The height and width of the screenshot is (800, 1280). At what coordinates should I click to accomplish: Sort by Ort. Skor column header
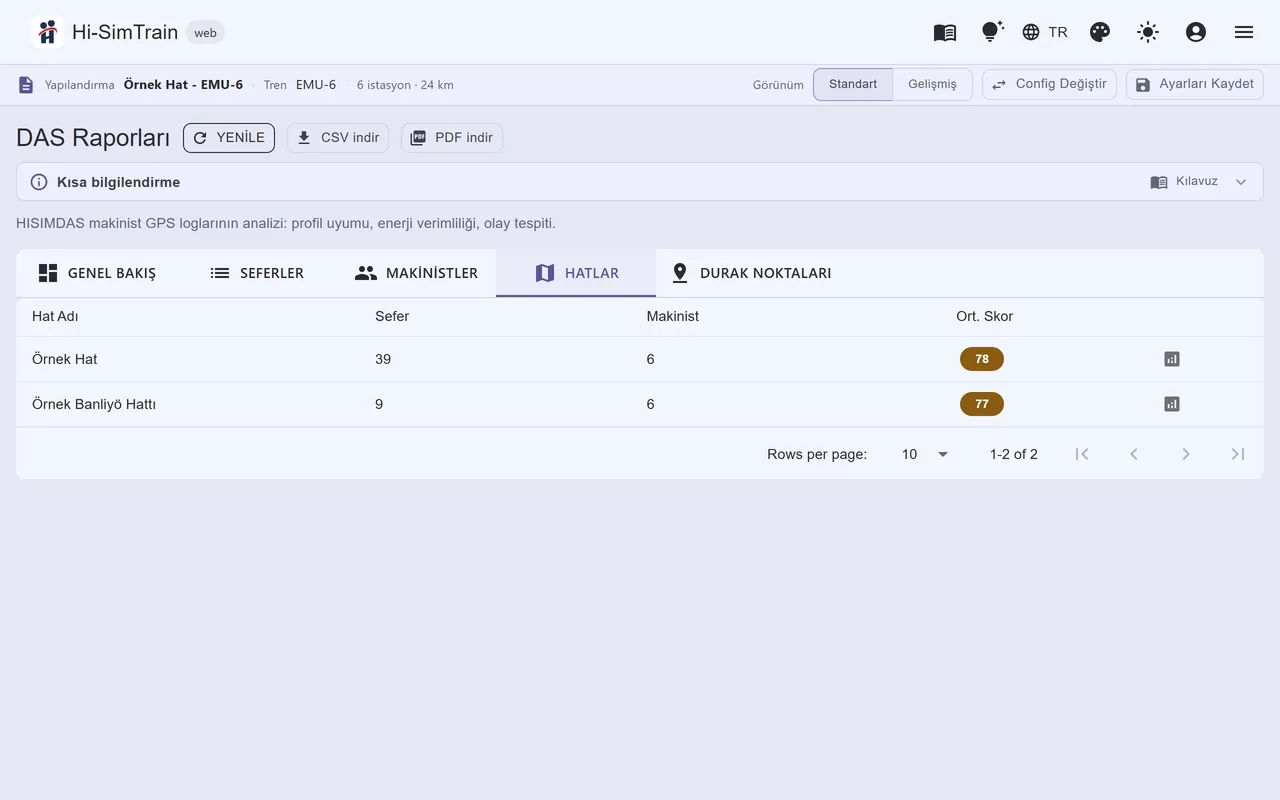pos(985,316)
